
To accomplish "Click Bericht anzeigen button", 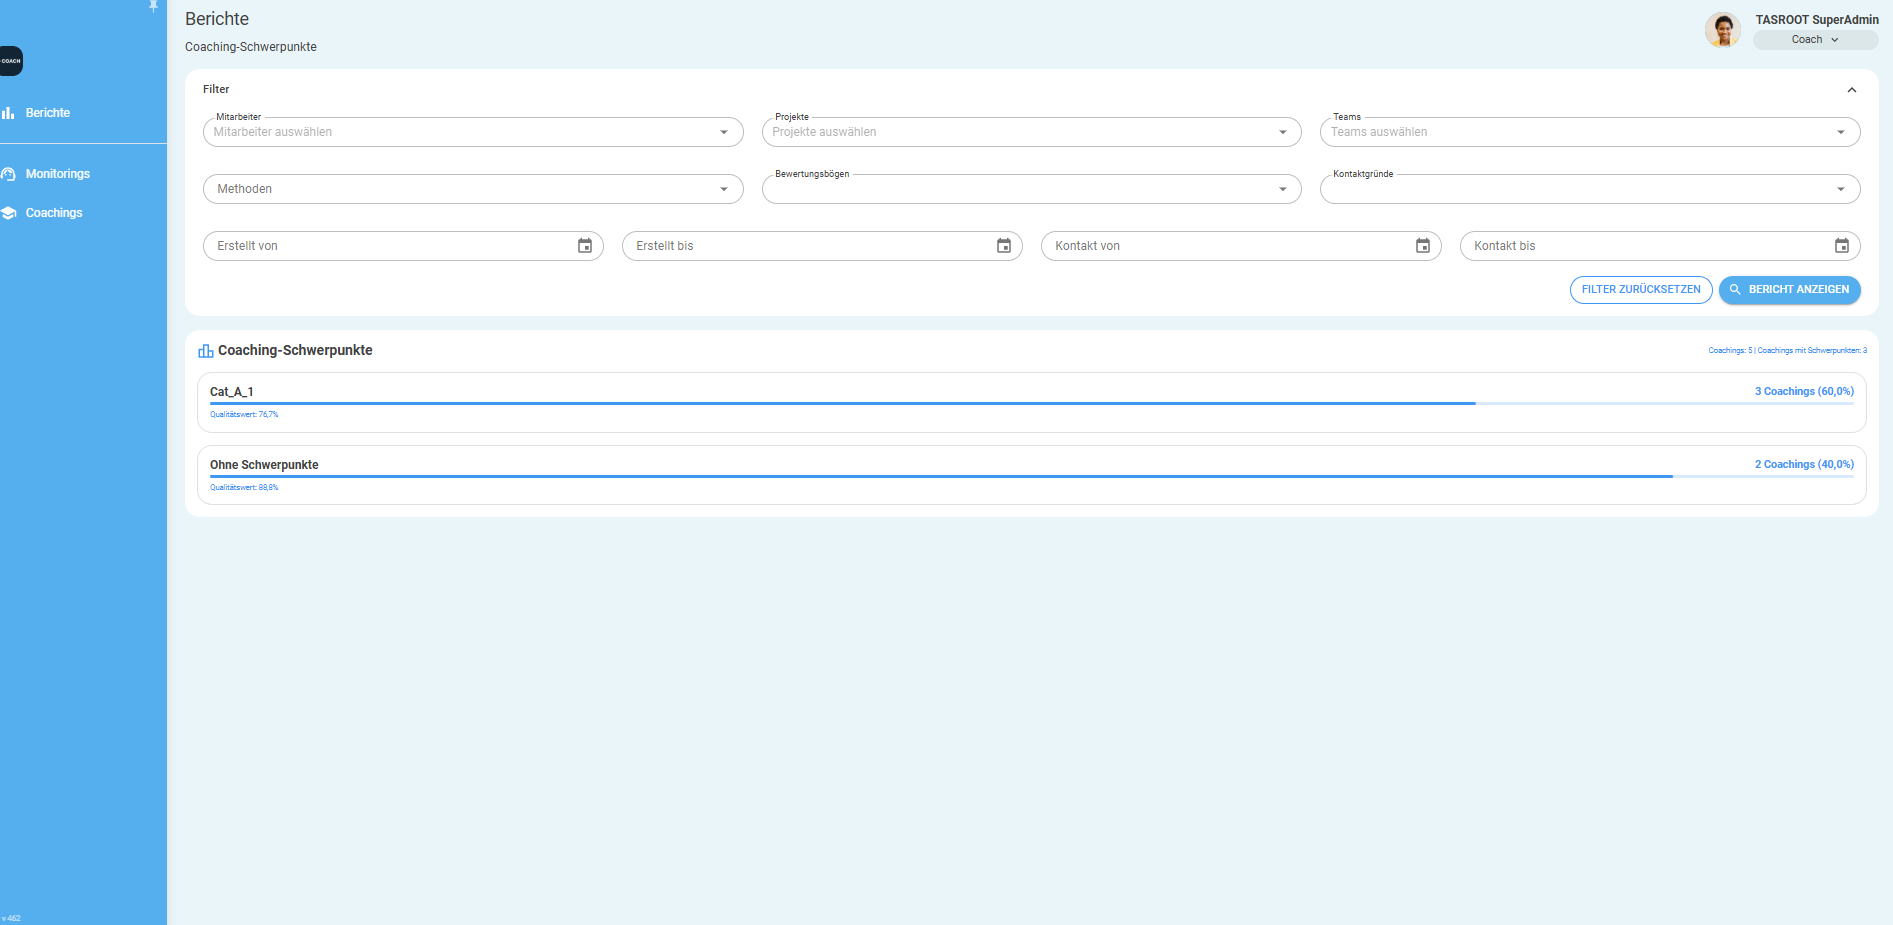I will coord(1790,290).
